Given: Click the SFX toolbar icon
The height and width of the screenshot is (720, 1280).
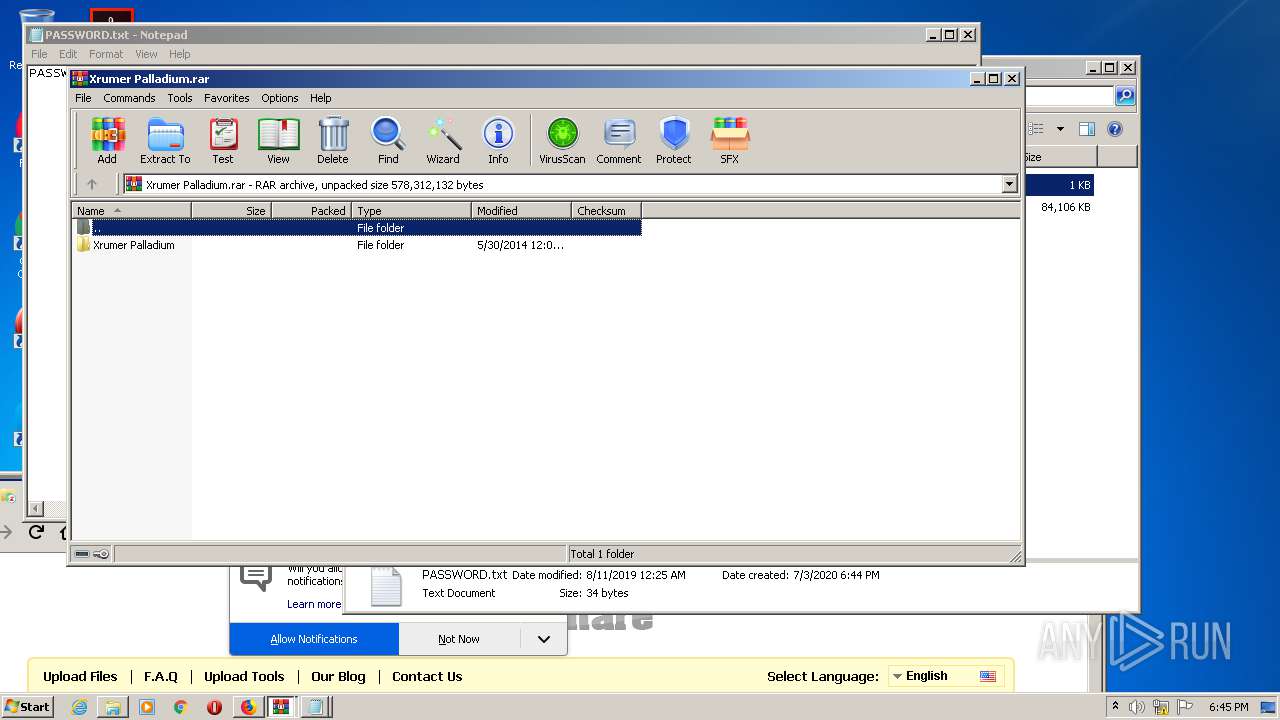Looking at the screenshot, I should point(730,141).
